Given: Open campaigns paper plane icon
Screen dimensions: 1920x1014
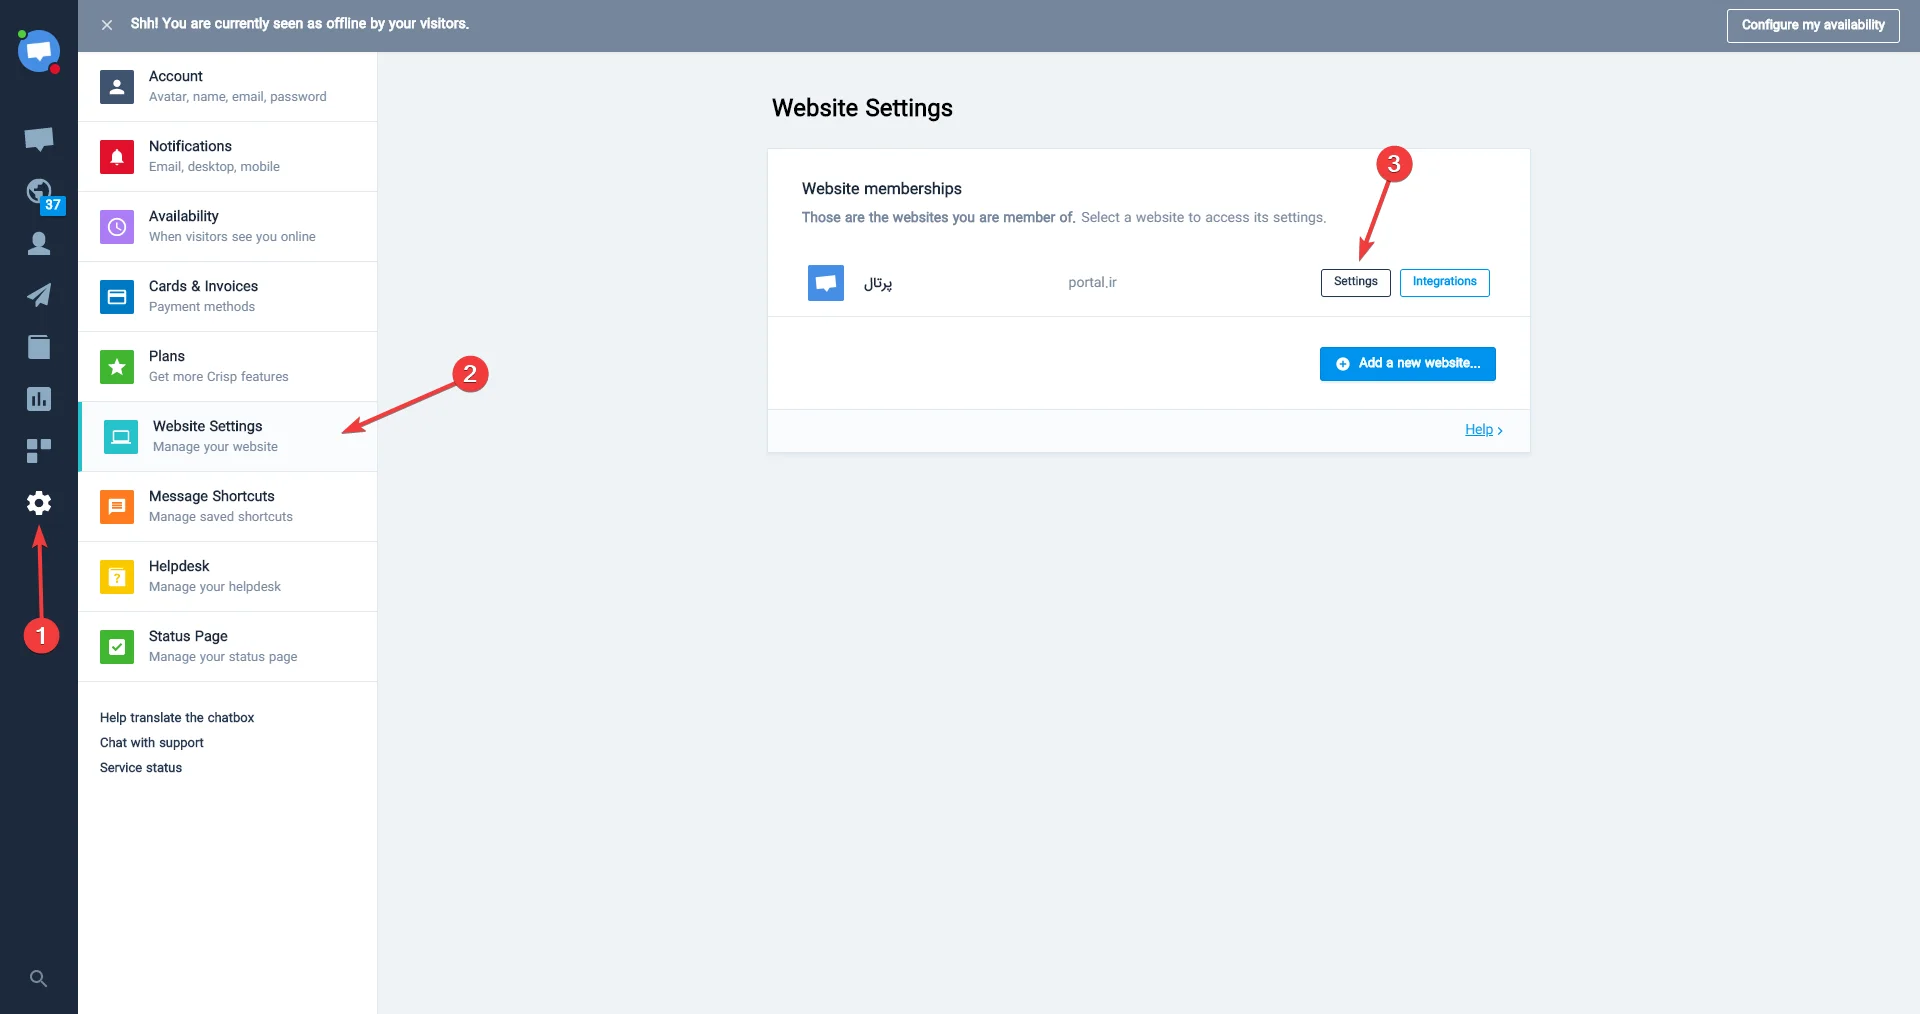Looking at the screenshot, I should pos(39,295).
